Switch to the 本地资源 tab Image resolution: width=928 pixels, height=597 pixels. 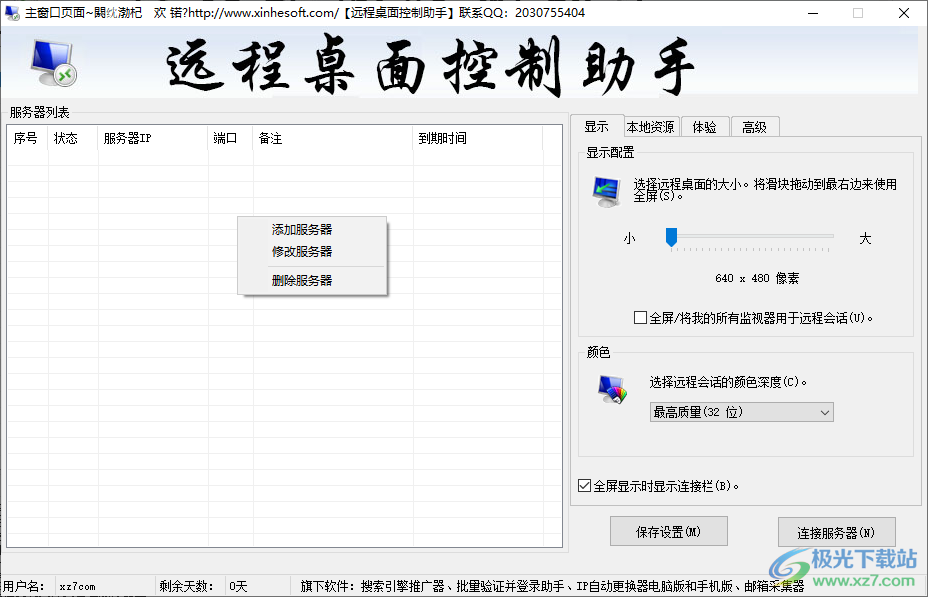point(651,126)
